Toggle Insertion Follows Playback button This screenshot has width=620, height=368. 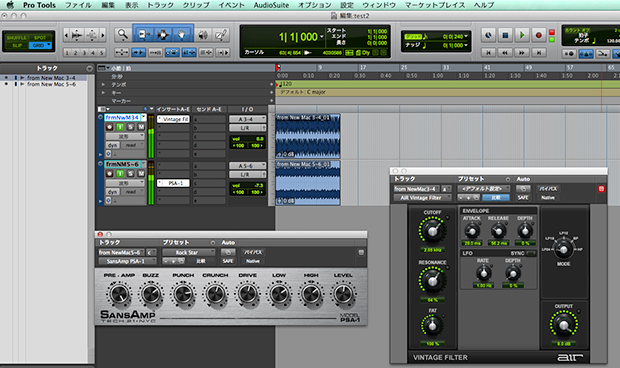pyautogui.click(x=223, y=52)
